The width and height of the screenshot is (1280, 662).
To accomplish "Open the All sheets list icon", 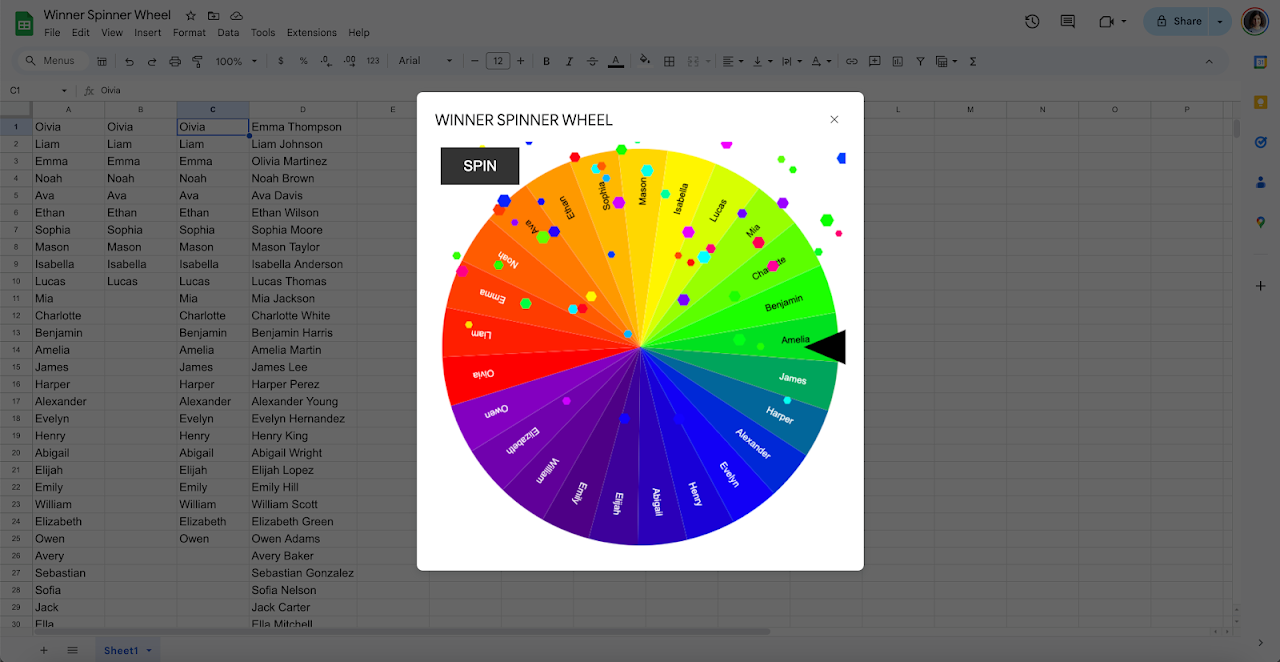I will pyautogui.click(x=72, y=650).
